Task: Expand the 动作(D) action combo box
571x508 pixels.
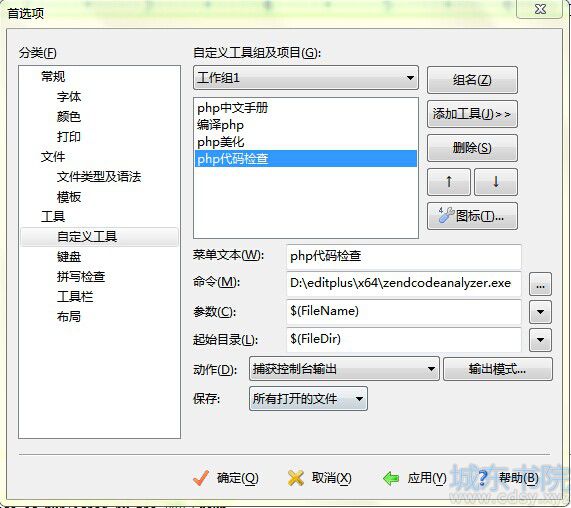Action: pyautogui.click(x=344, y=369)
